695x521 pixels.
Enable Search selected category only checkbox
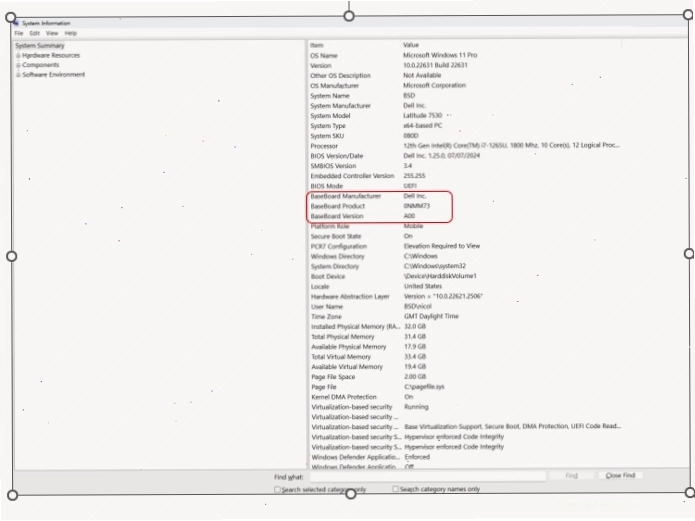pos(277,490)
